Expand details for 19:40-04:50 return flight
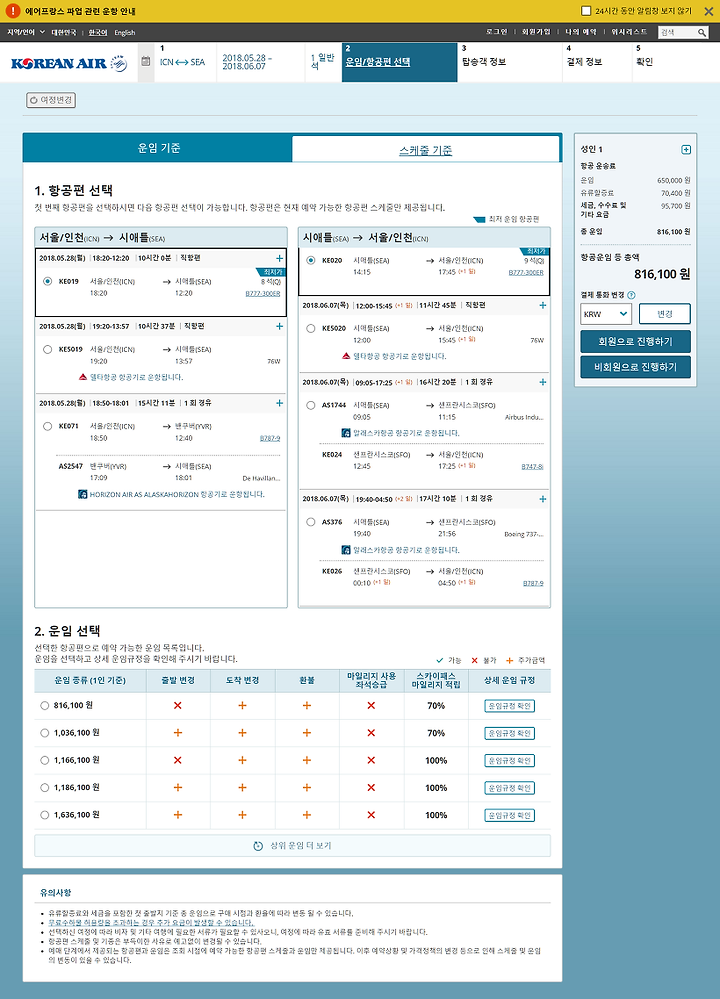The width and height of the screenshot is (720, 999). pyautogui.click(x=543, y=499)
